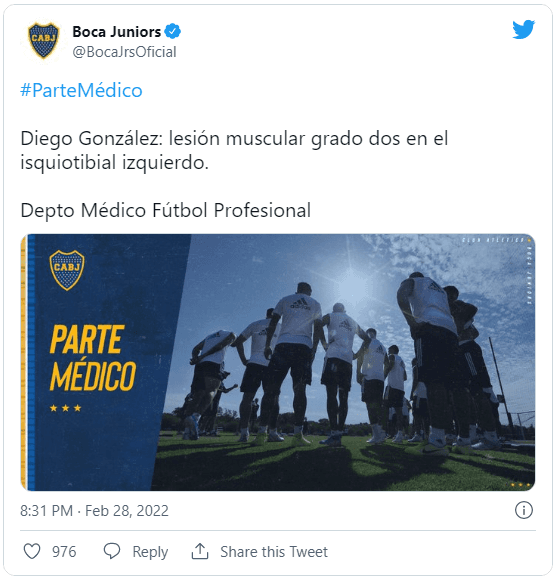Like the tweet with the heart icon
The image size is (556, 580).
click(32, 552)
